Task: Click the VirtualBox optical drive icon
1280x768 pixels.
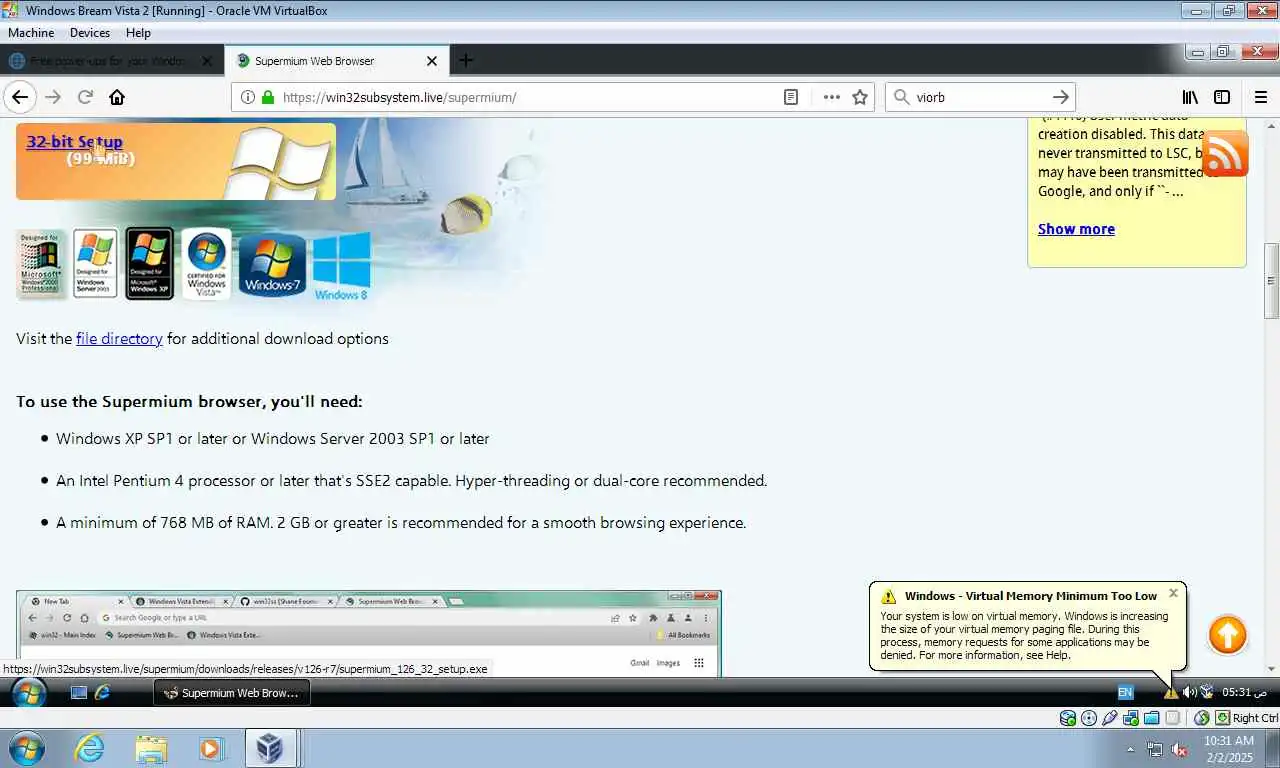Action: pyautogui.click(x=1089, y=718)
